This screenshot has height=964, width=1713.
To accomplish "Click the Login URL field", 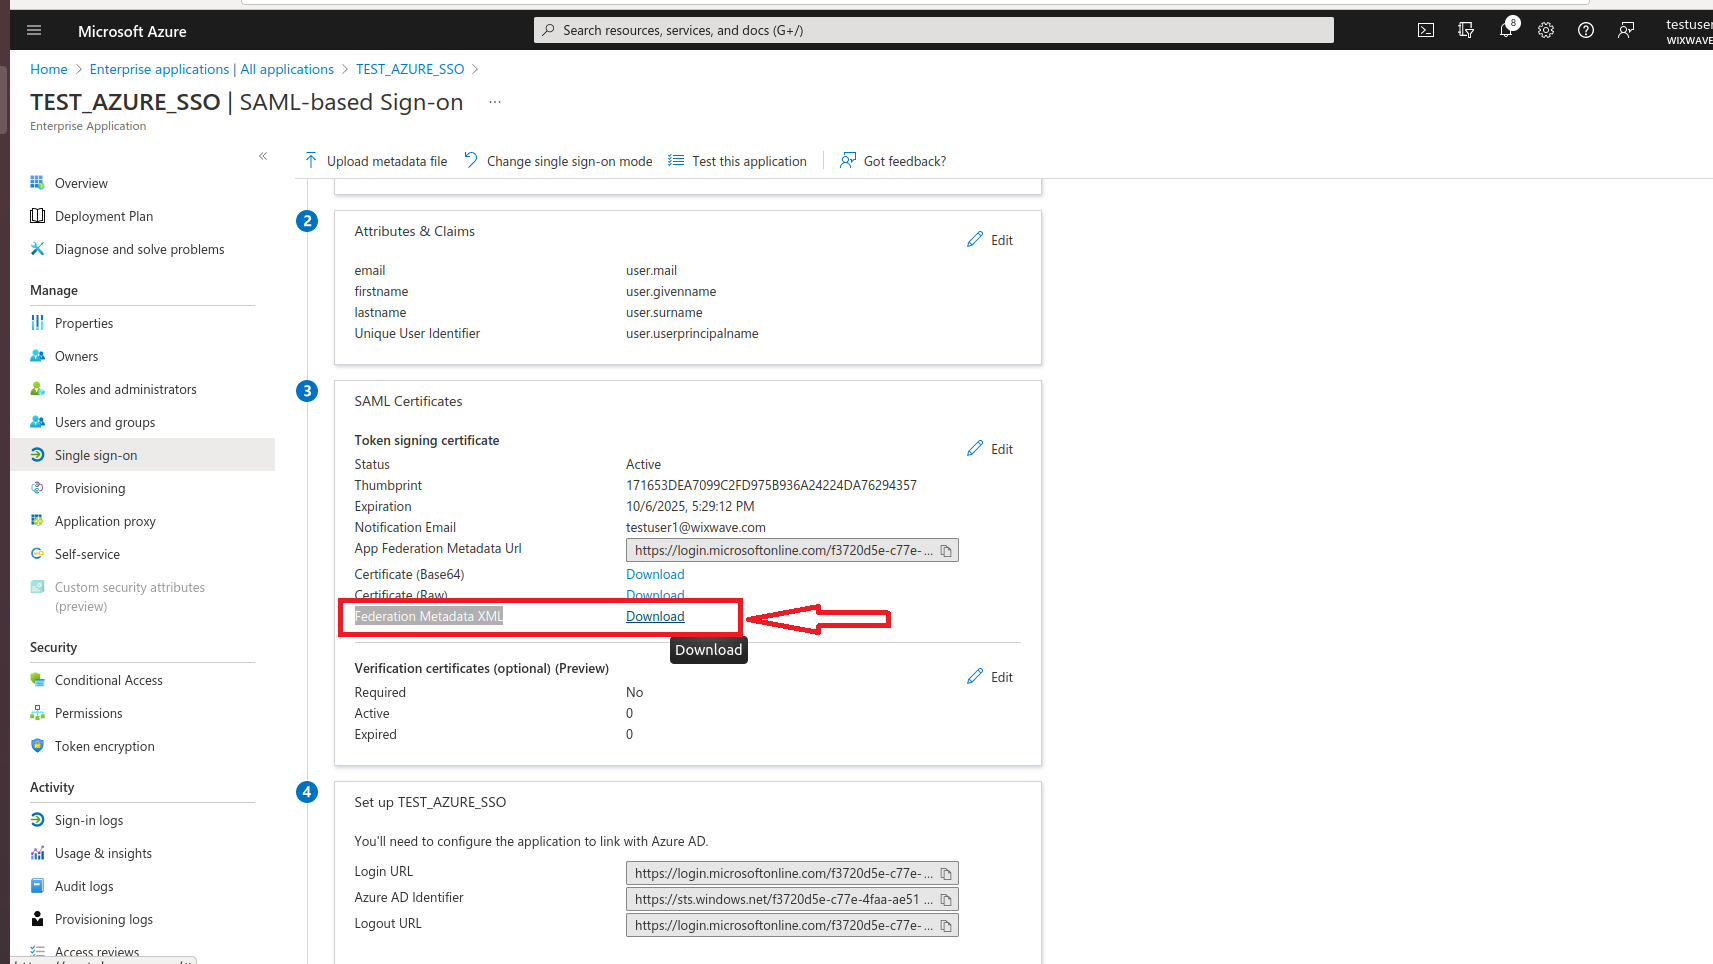I will point(792,874).
